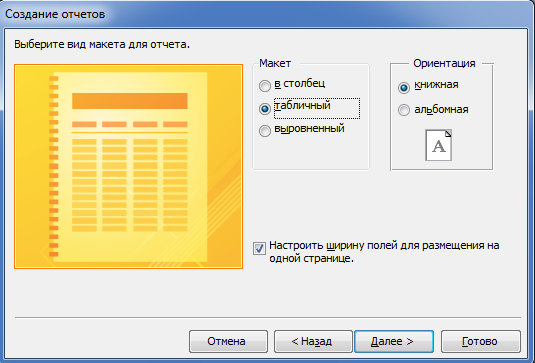Click the 'Создание отчетов' title bar text
Image resolution: width=535 pixels, height=363 pixels.
pos(55,14)
